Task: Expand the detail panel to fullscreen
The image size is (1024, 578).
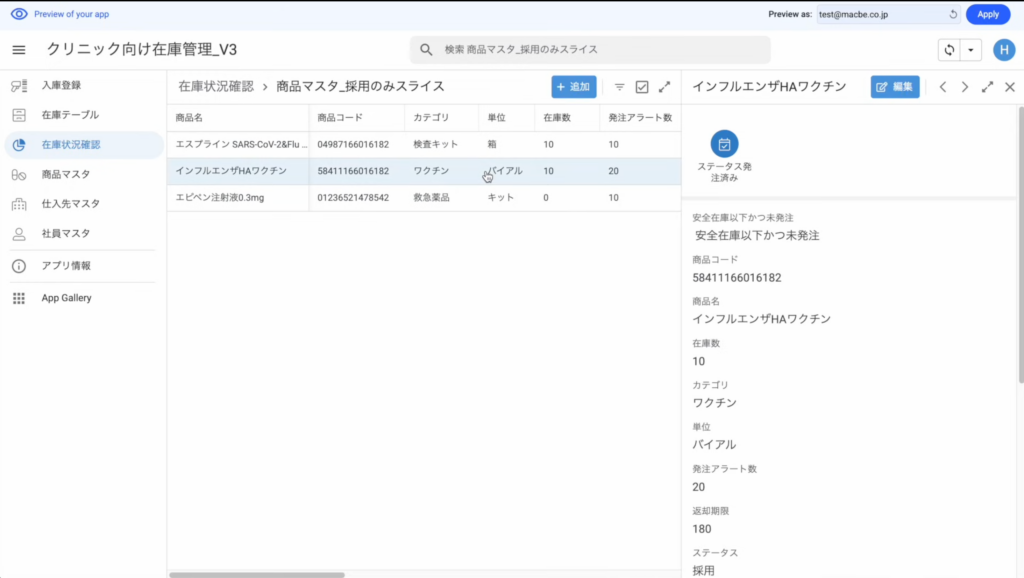Action: (987, 87)
